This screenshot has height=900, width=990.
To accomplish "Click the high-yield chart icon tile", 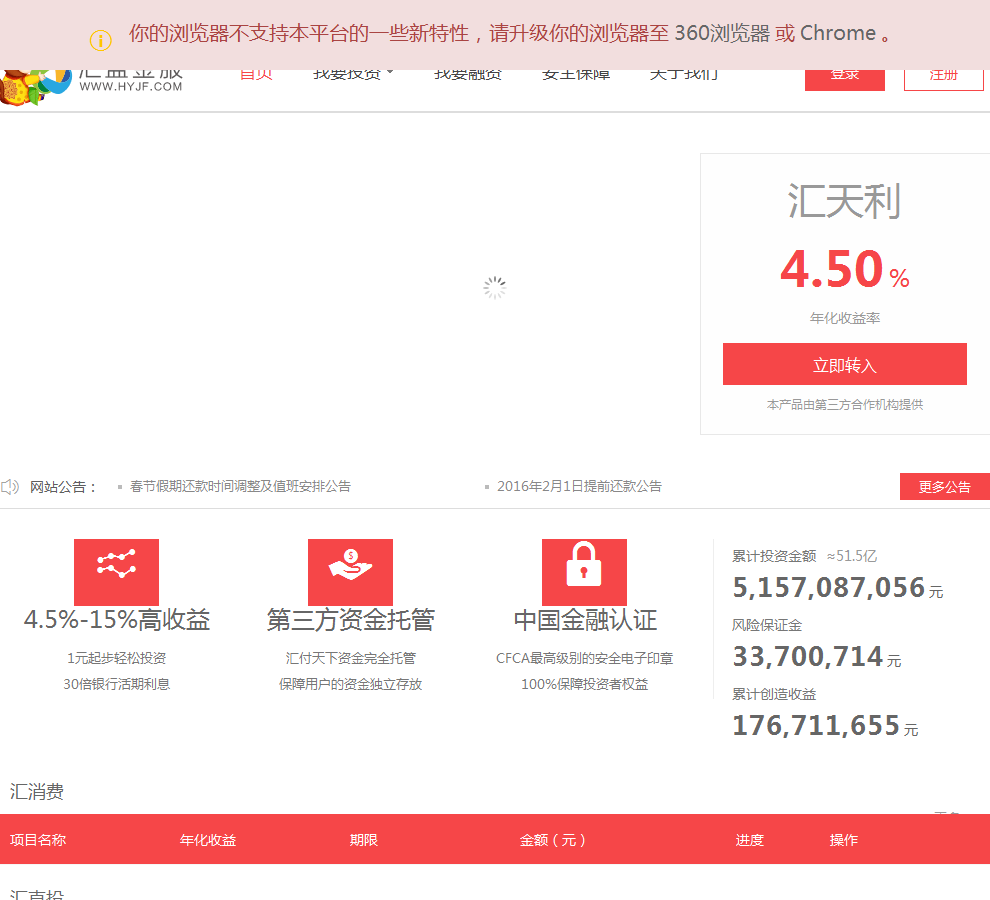I will click(x=116, y=572).
